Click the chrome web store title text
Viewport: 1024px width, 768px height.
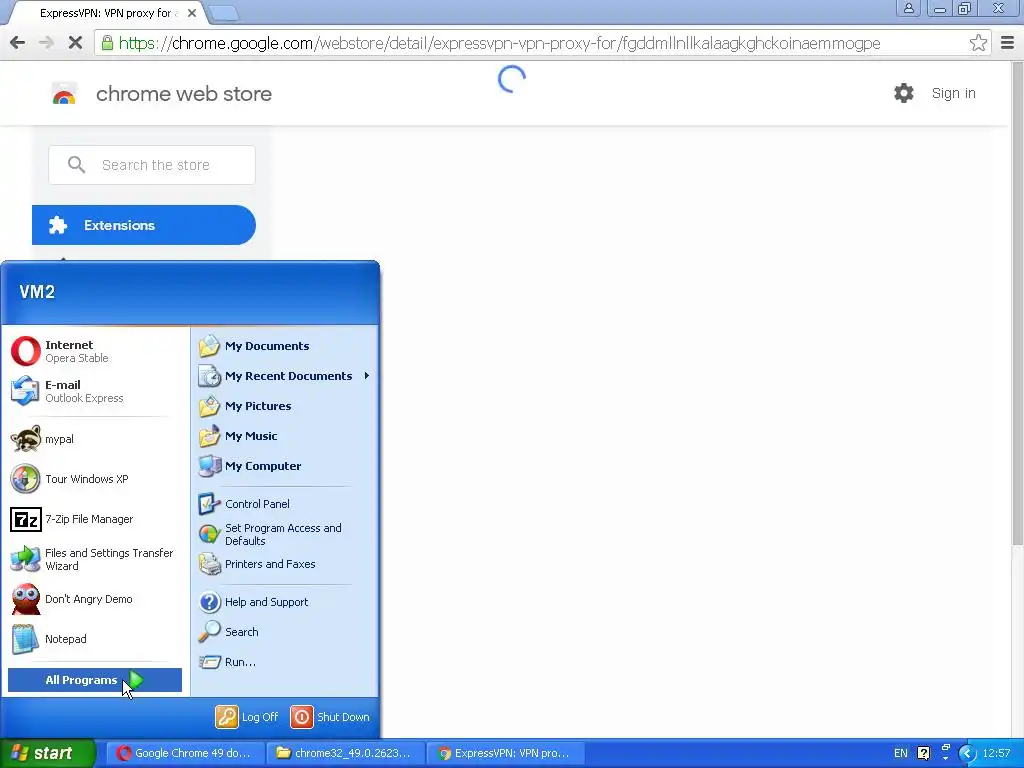184,94
